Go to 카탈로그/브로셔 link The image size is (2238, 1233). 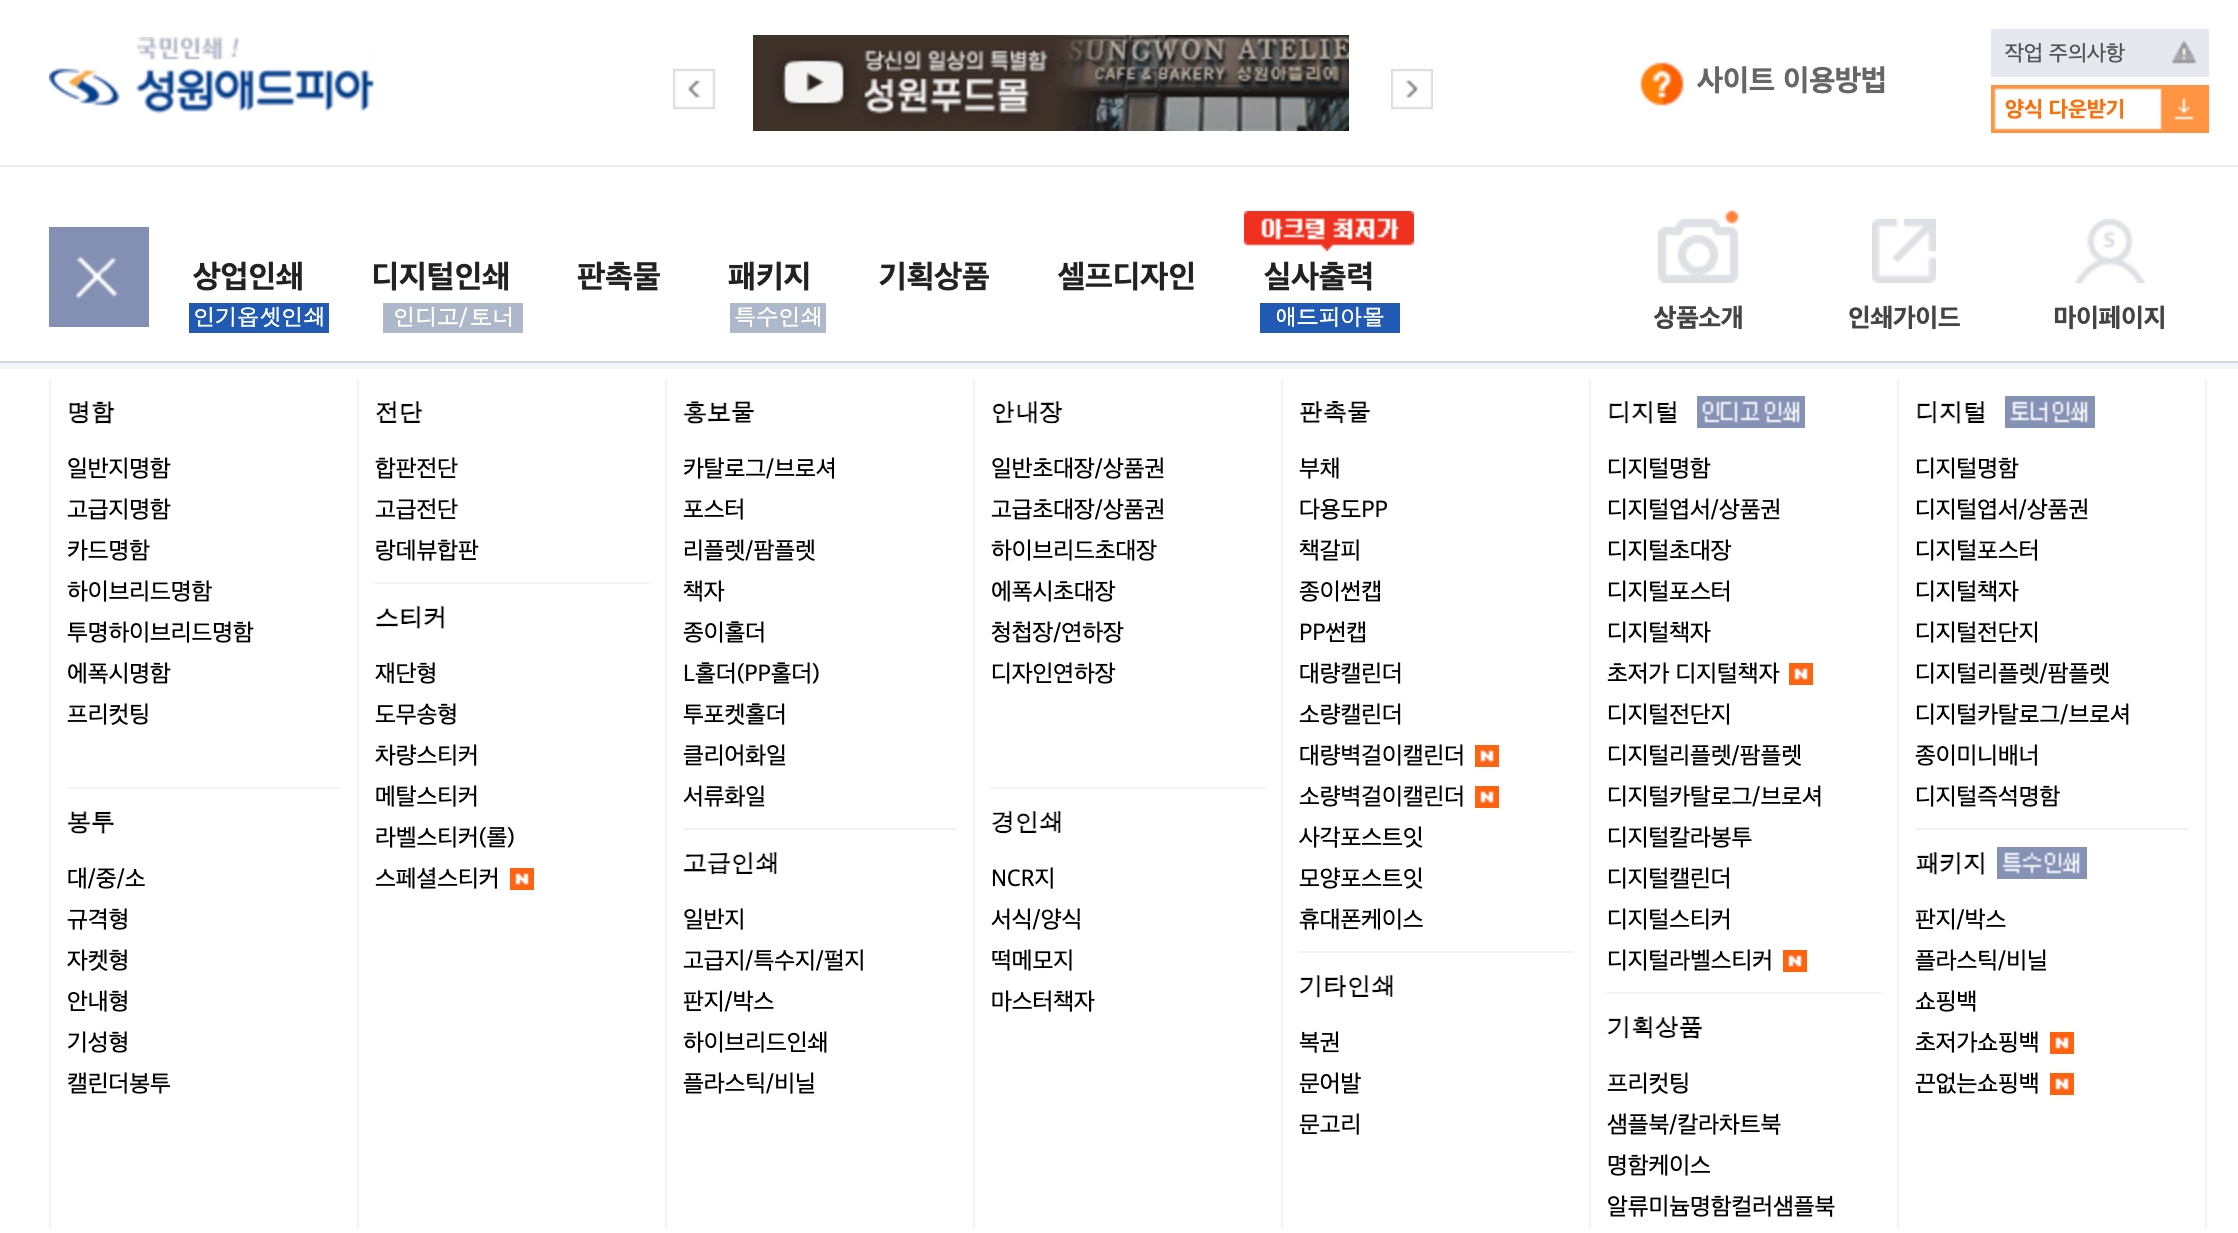pyautogui.click(x=759, y=467)
